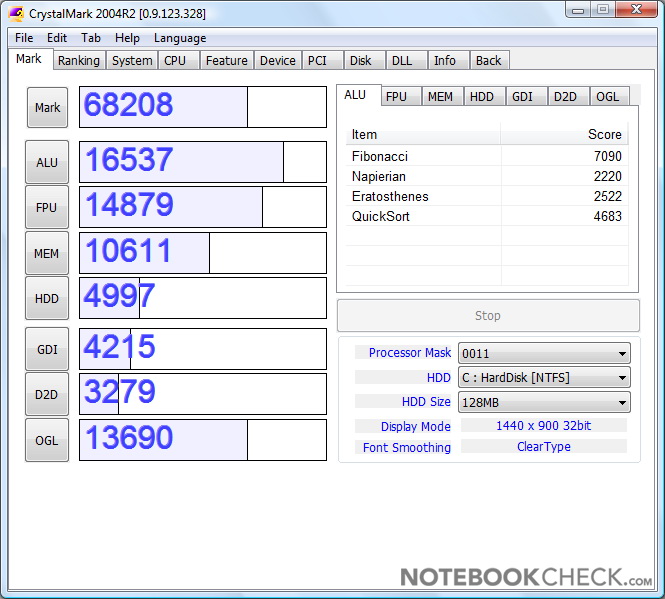Viewport: 665px width, 599px height.
Task: Show the FPU results tab
Action: (396, 96)
